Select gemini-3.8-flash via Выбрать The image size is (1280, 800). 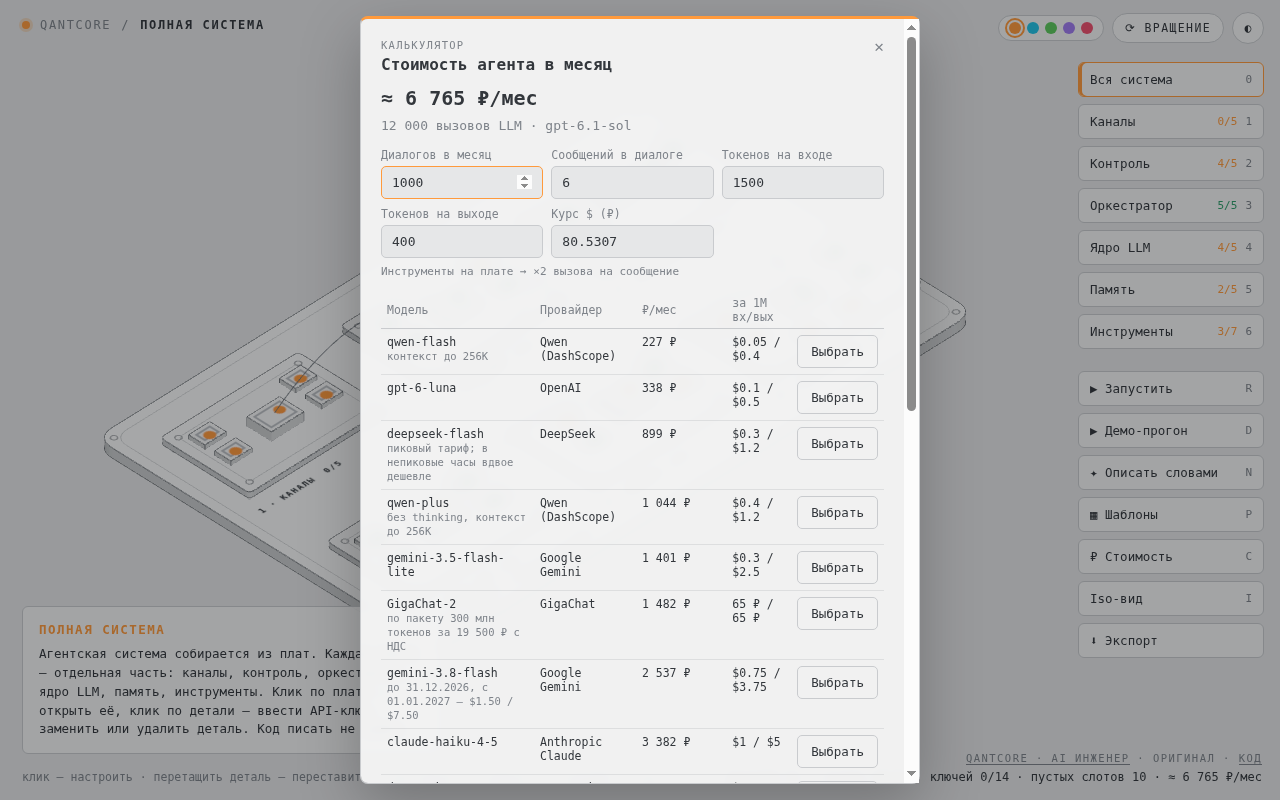click(837, 682)
